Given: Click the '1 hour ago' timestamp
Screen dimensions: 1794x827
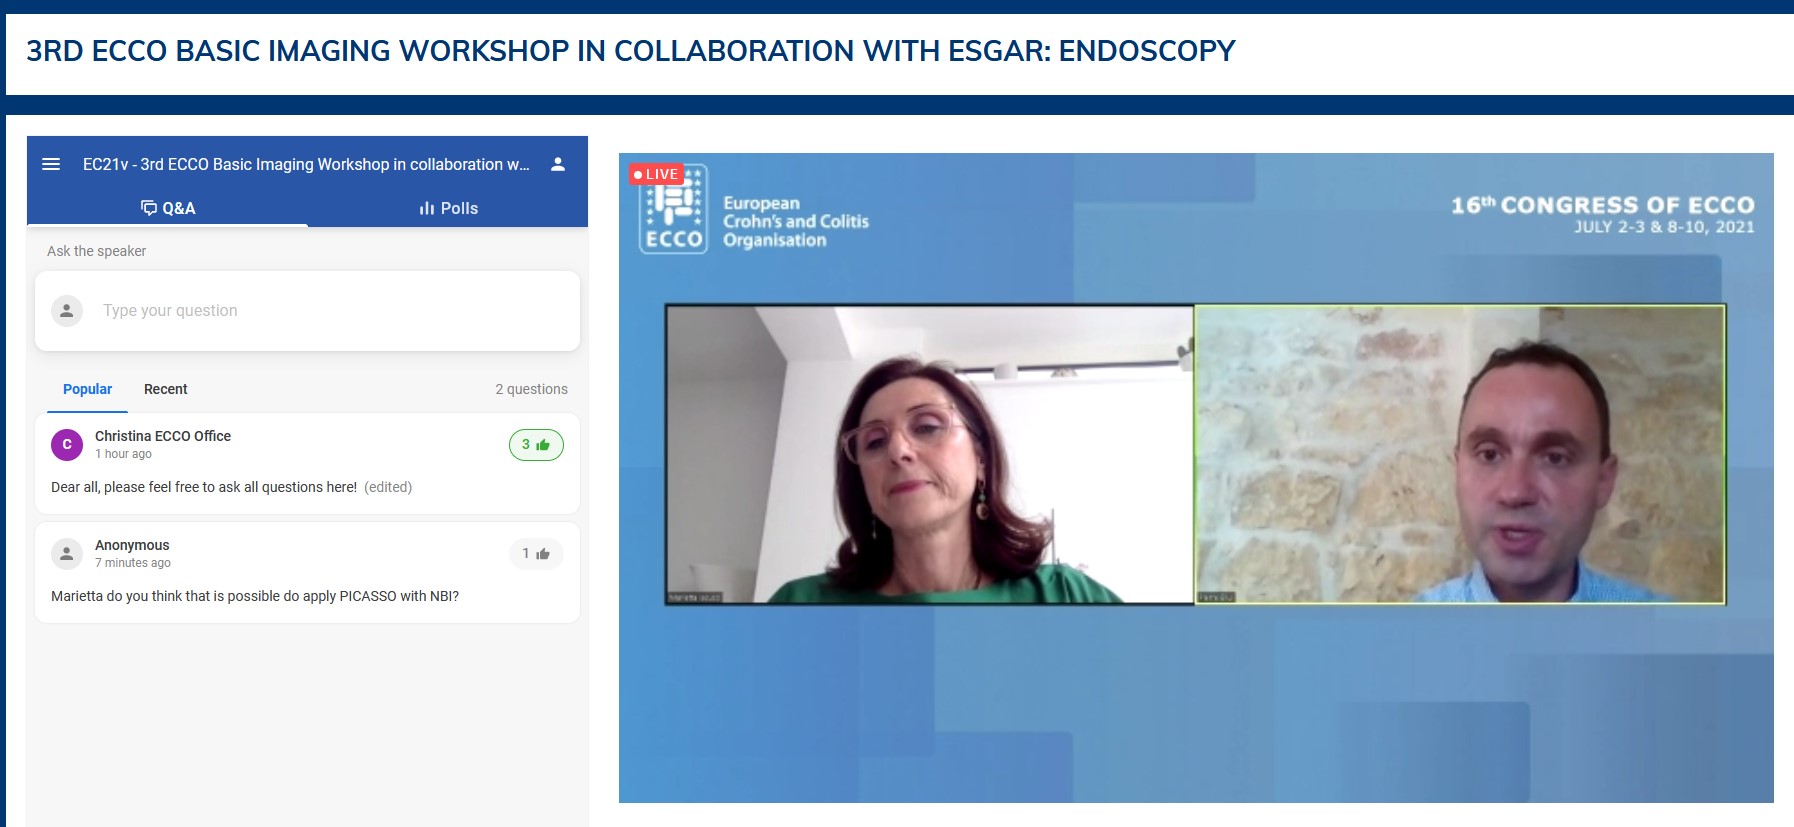Looking at the screenshot, I should (123, 454).
